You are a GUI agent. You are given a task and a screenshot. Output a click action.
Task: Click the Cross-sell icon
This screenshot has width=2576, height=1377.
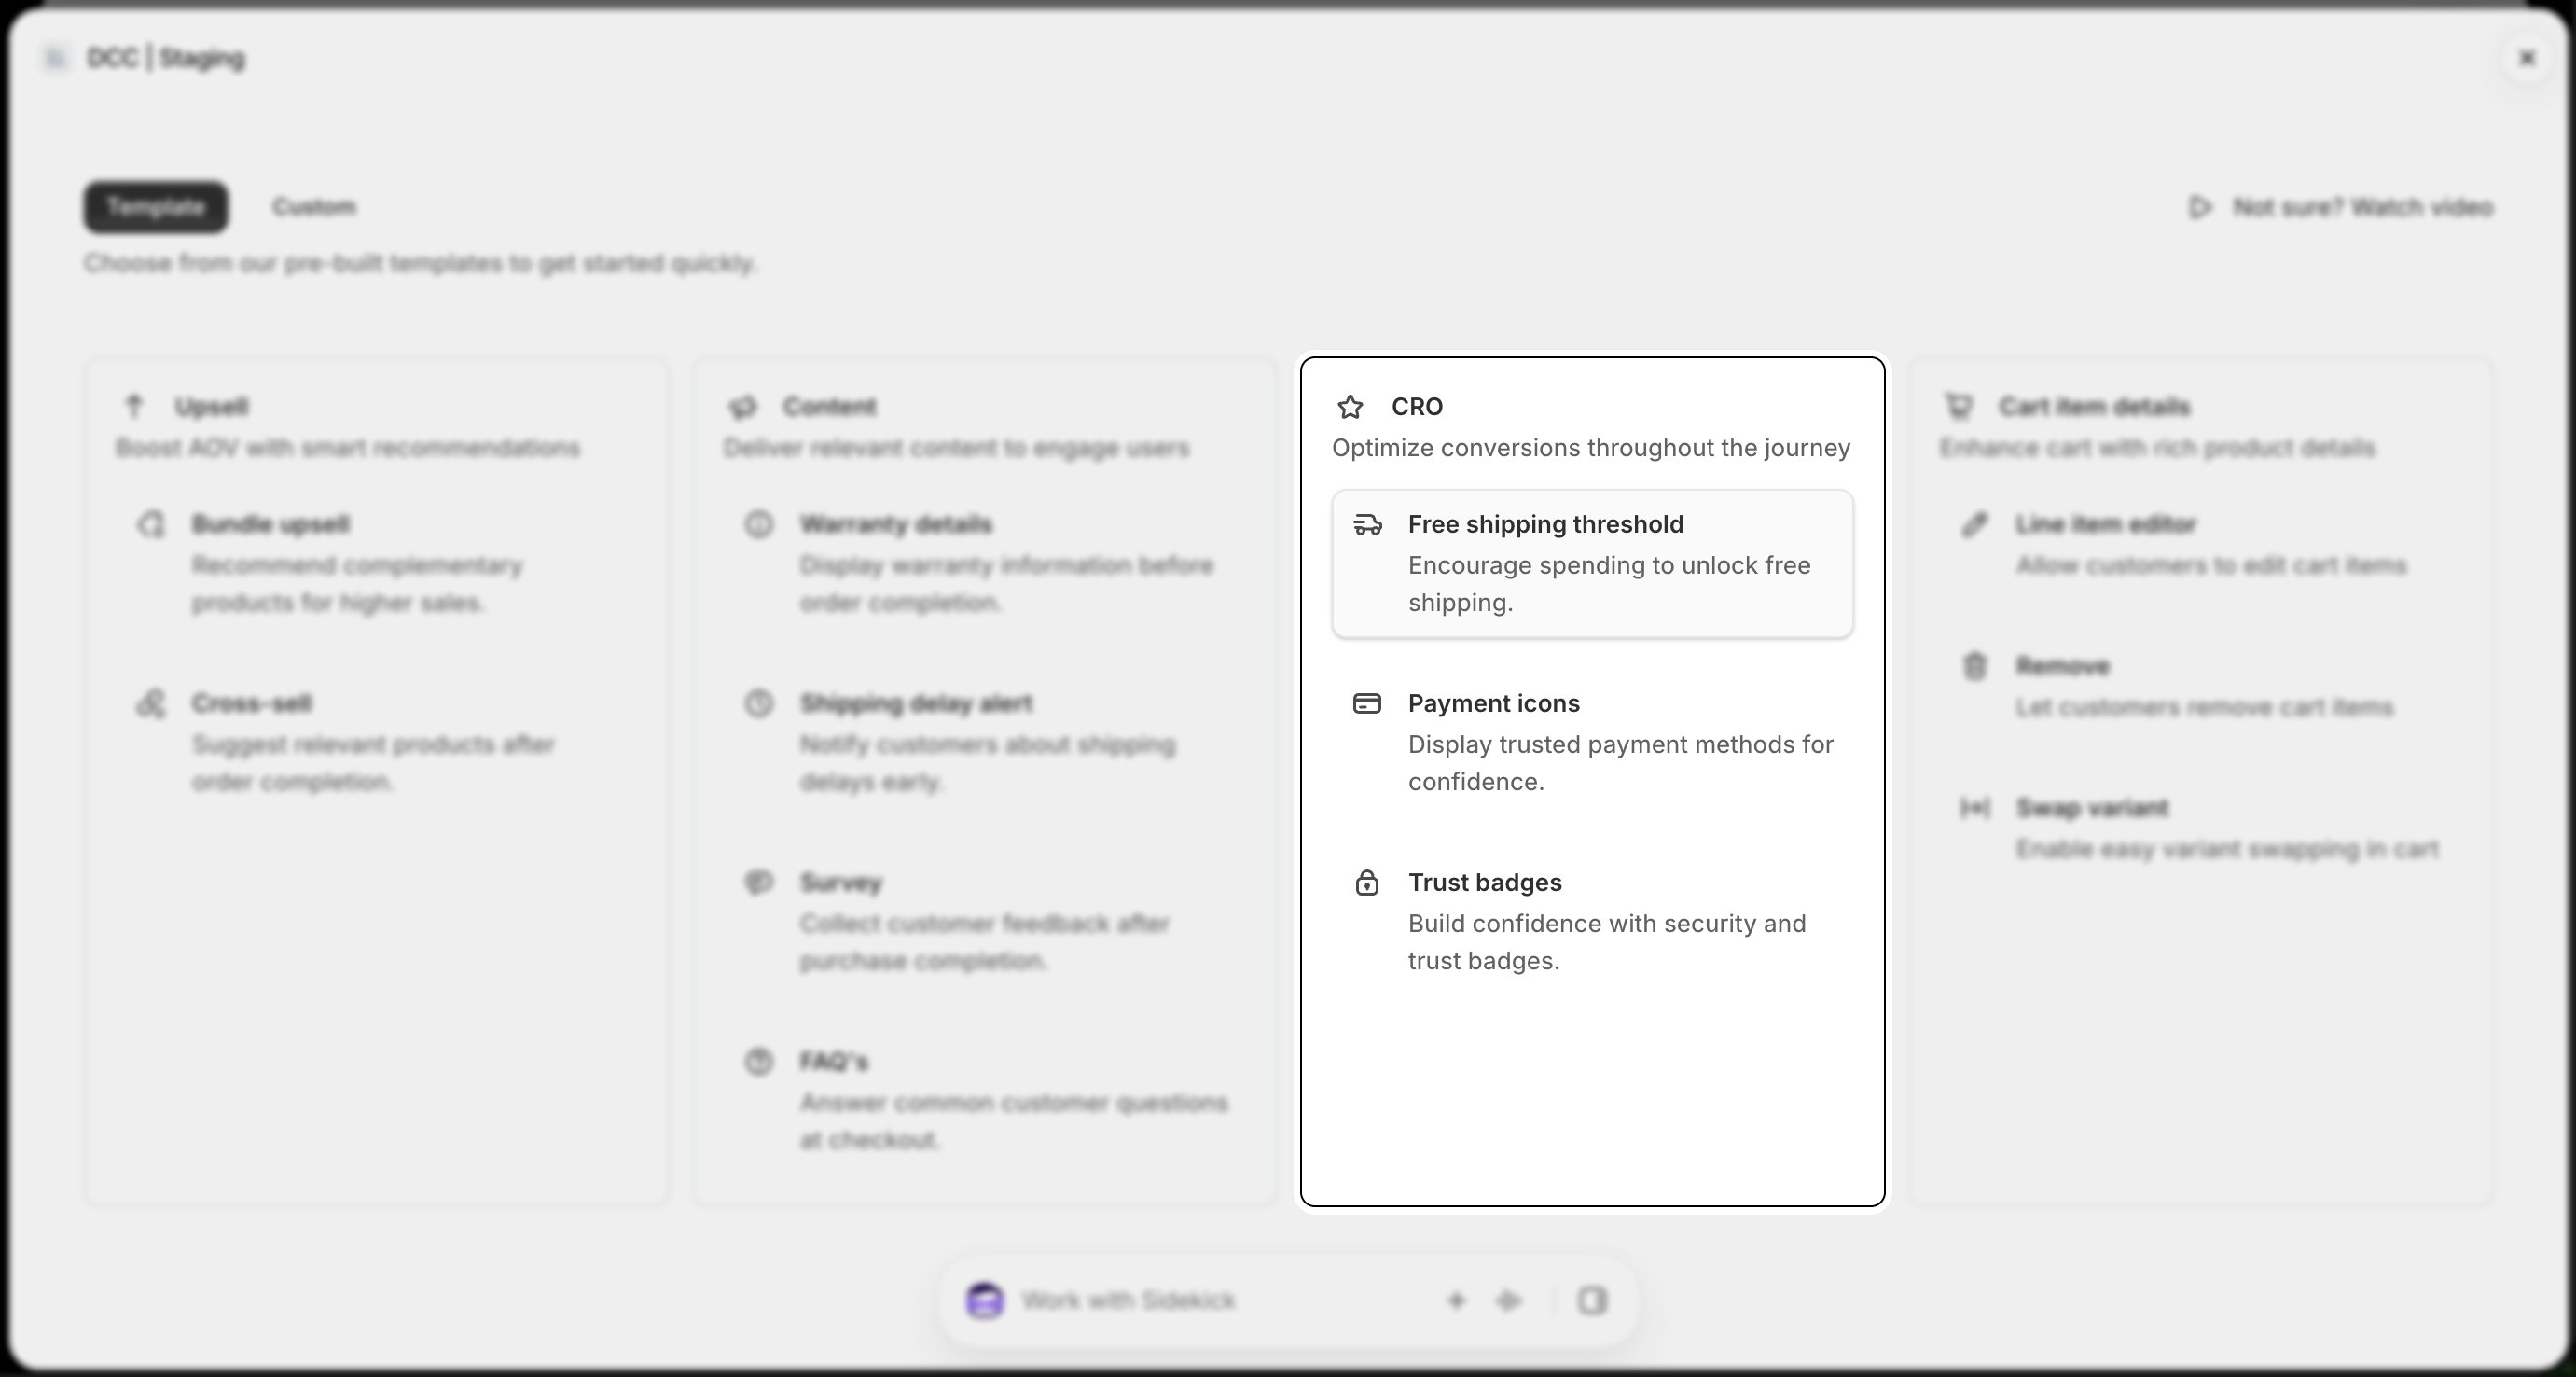[x=151, y=703]
